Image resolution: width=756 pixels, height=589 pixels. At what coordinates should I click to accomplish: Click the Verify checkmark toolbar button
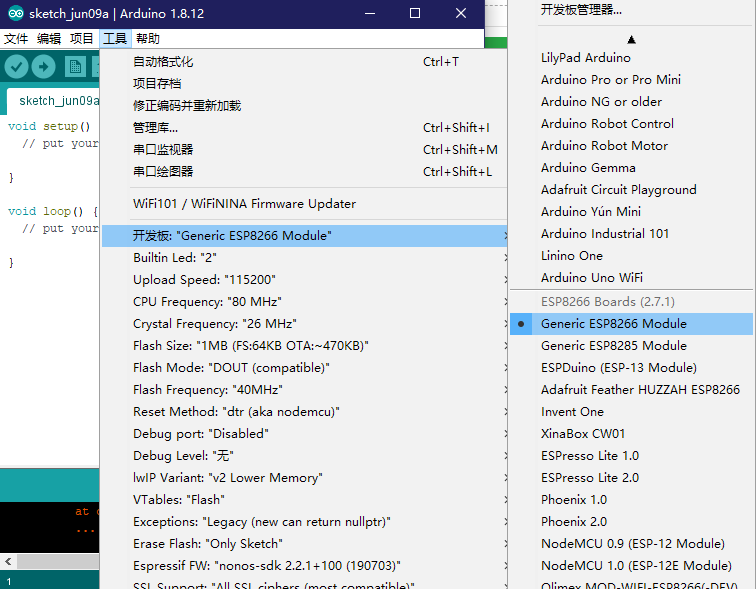point(16,66)
